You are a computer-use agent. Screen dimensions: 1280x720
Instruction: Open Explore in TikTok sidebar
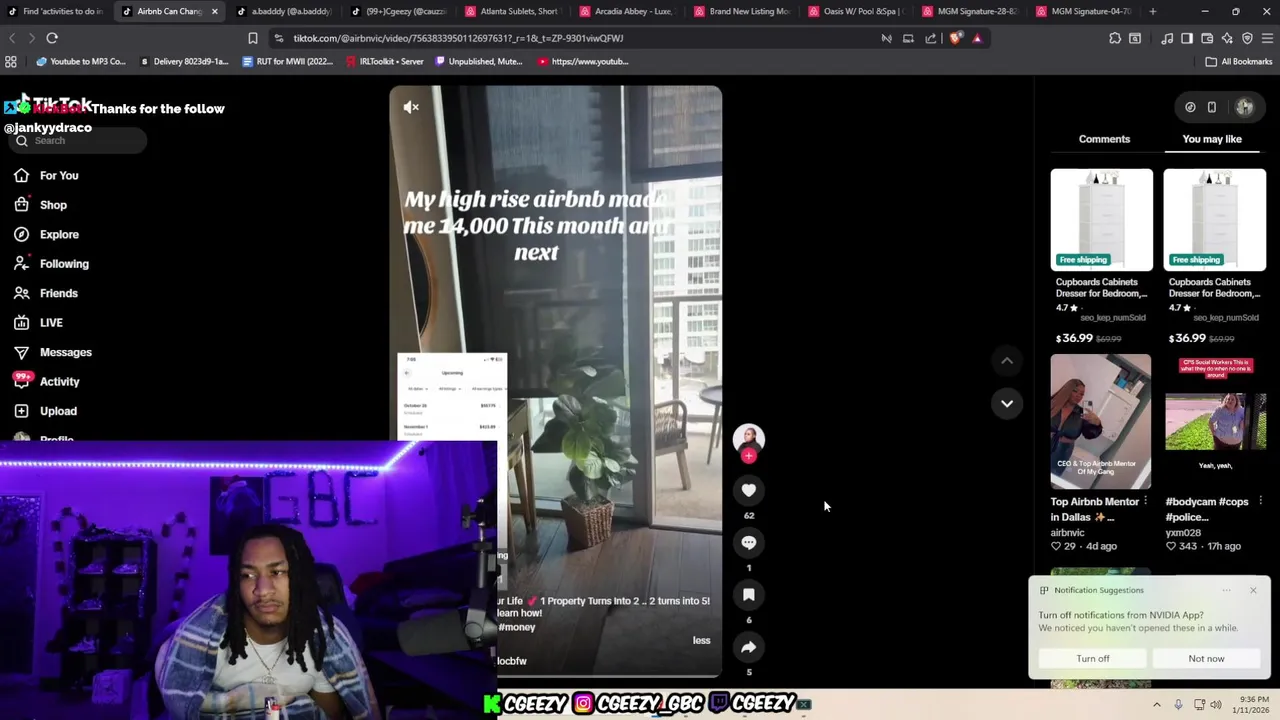[59, 234]
